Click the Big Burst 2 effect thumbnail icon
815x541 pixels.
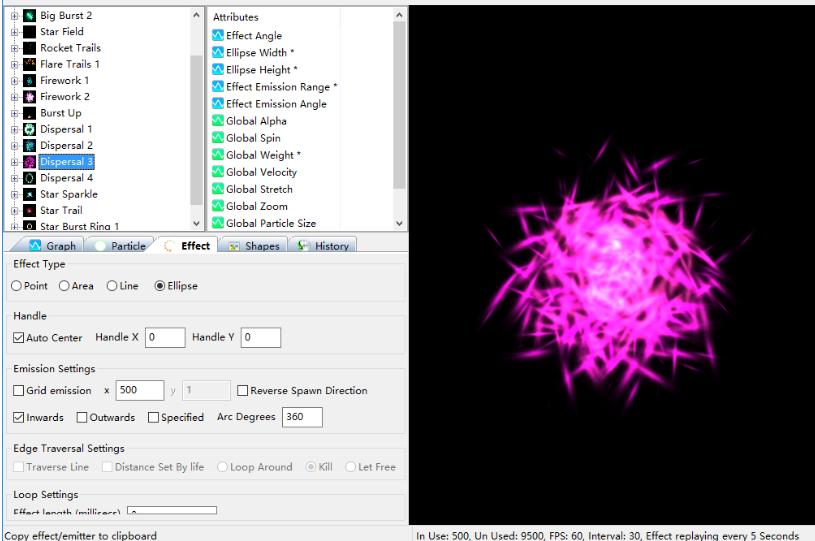(x=30, y=16)
